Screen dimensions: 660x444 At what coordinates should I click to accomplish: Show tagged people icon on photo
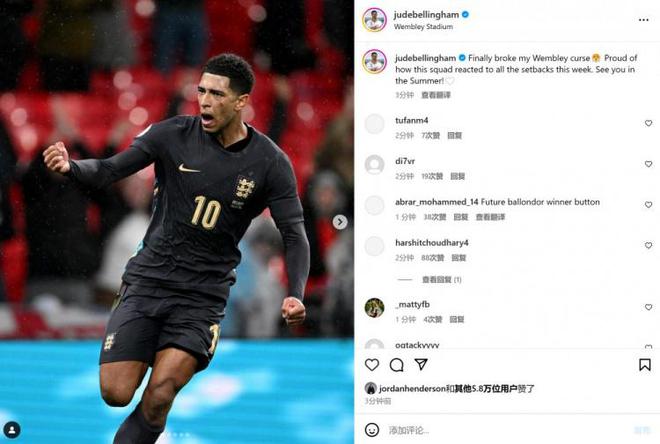click(x=12, y=430)
